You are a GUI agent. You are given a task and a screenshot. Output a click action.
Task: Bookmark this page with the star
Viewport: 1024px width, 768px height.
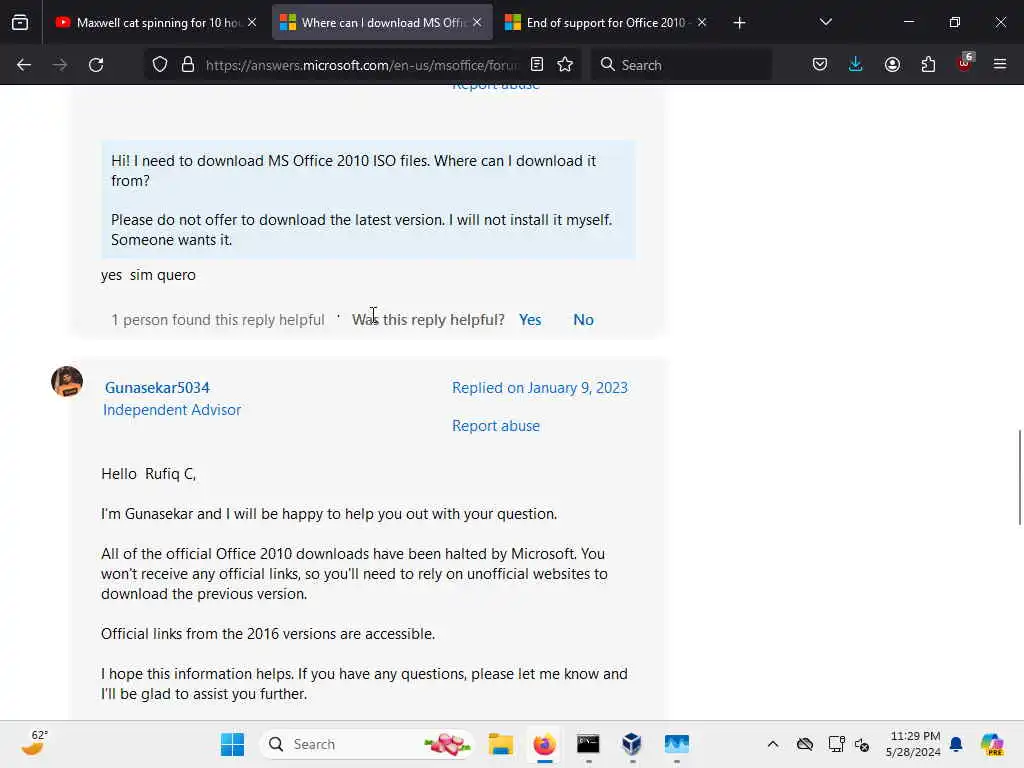point(565,65)
